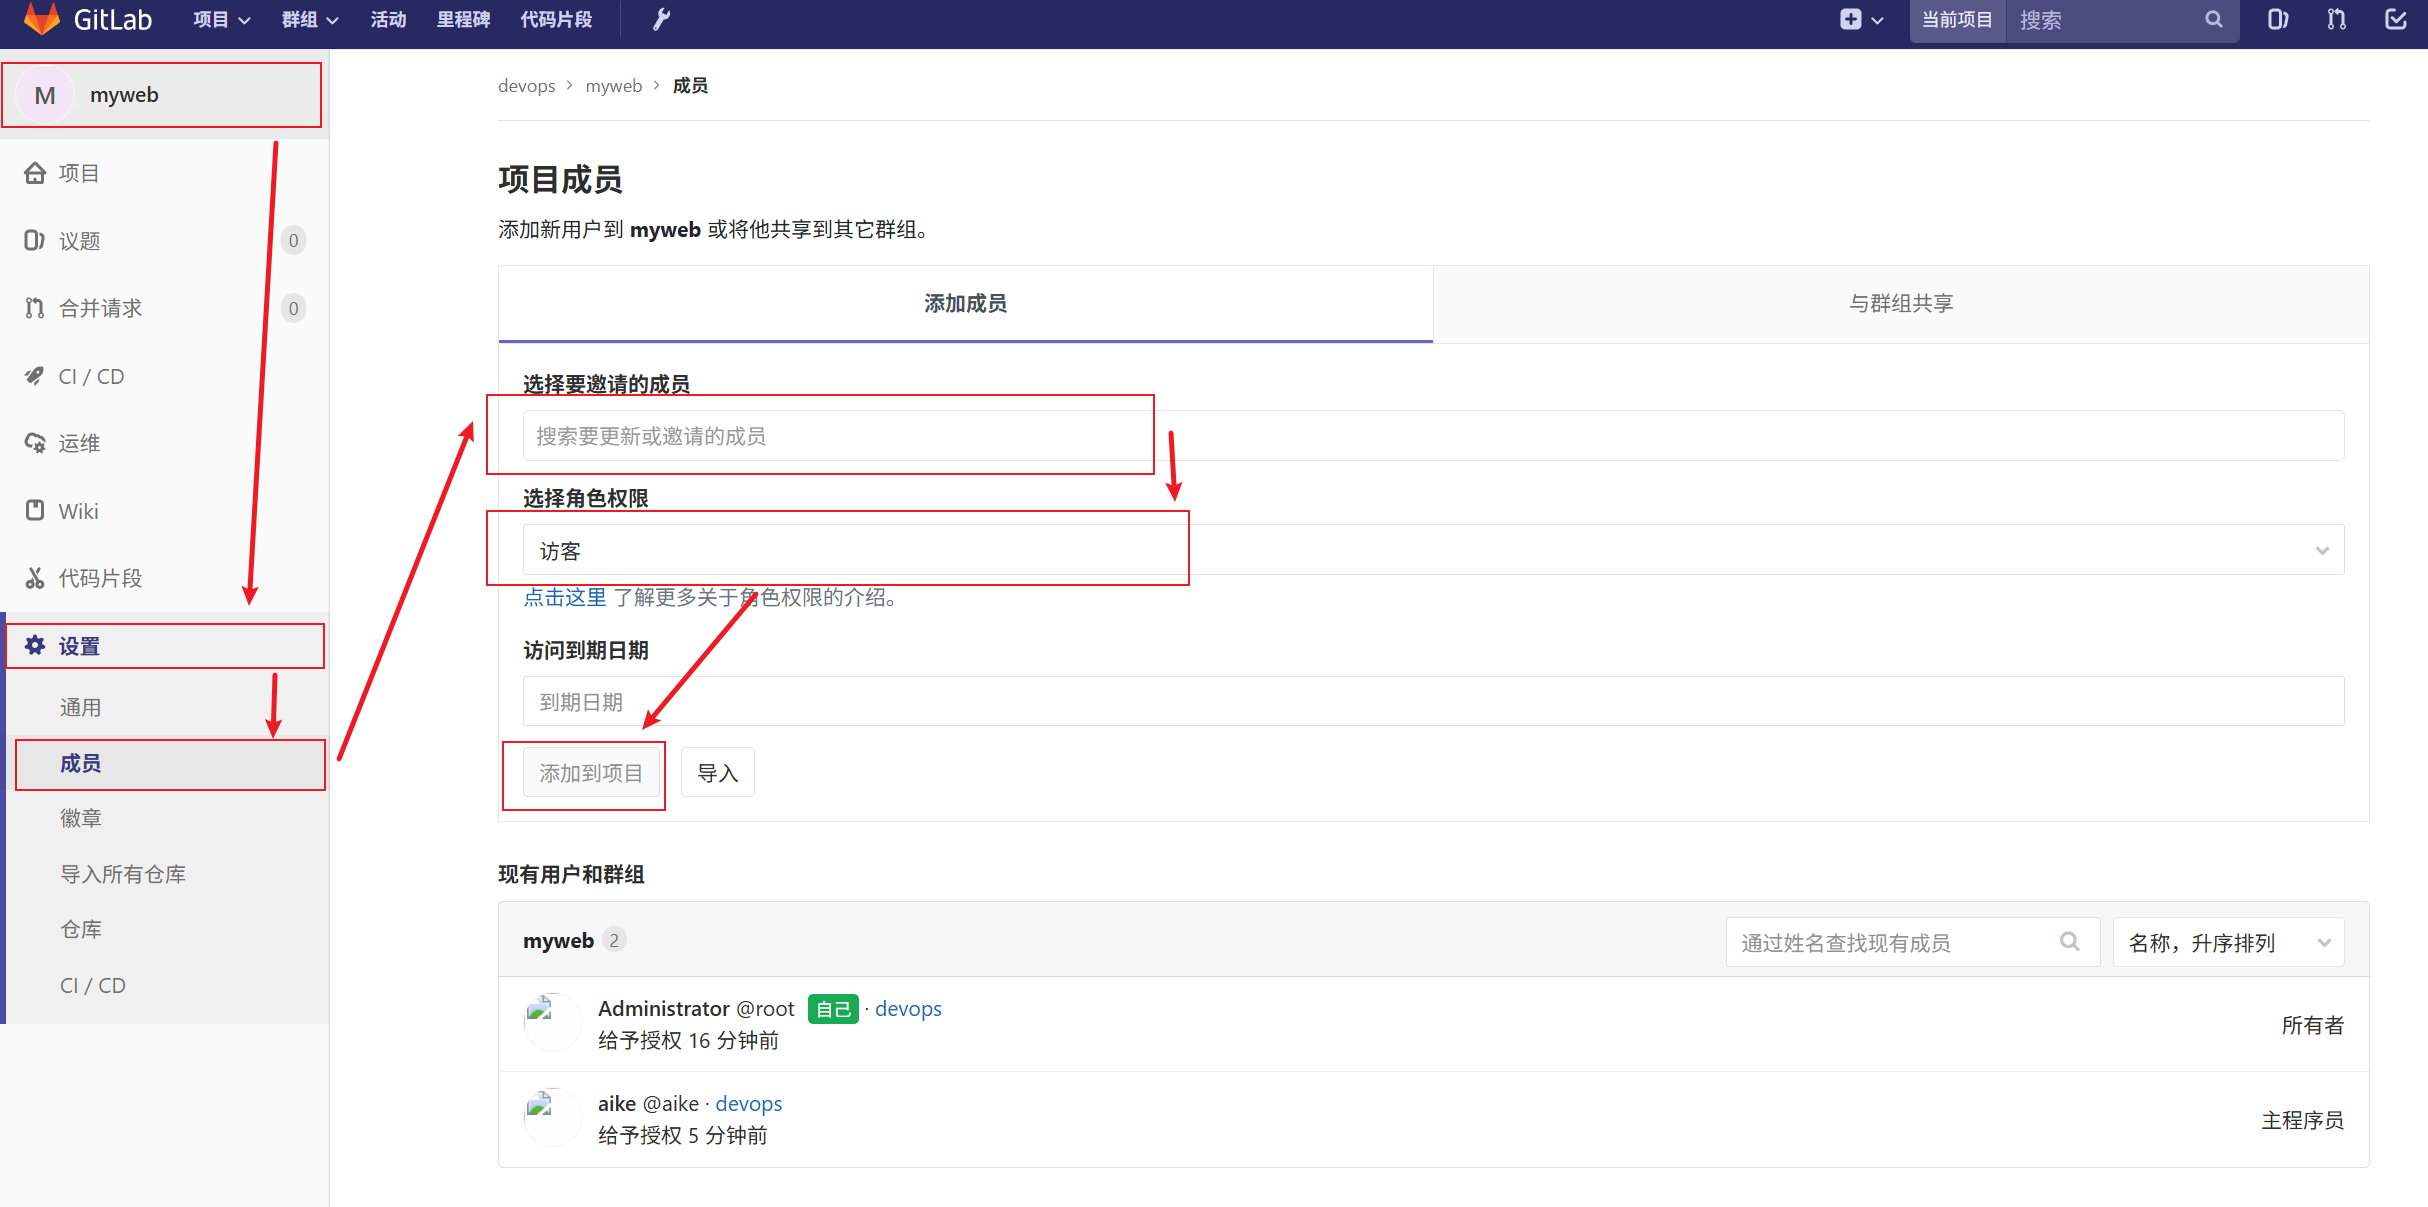This screenshot has width=2428, height=1207.
Task: Click the plus create-new icon
Action: pos(1850,19)
